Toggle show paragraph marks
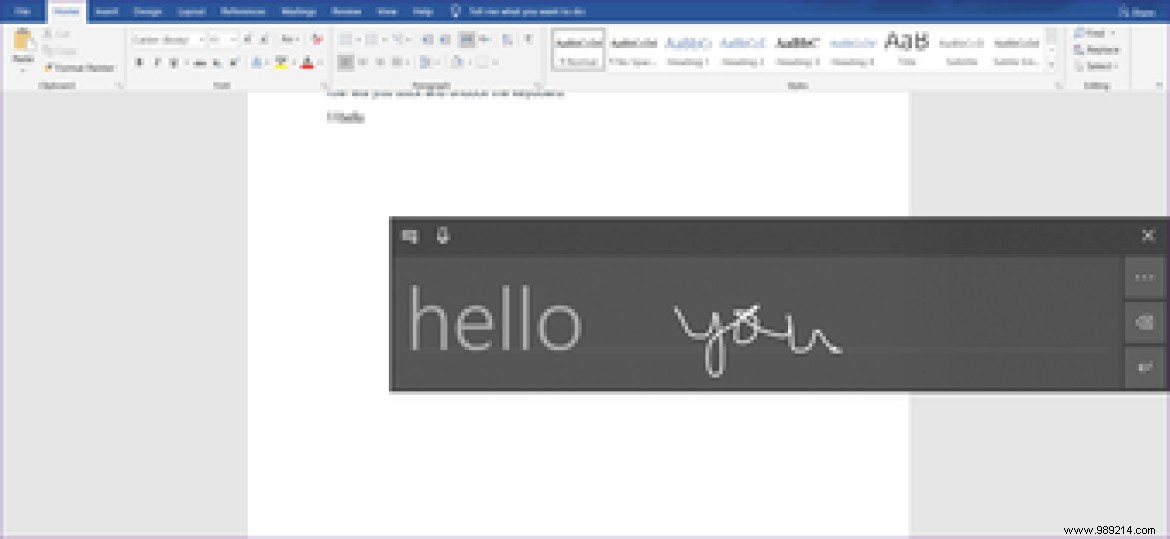 [528, 40]
